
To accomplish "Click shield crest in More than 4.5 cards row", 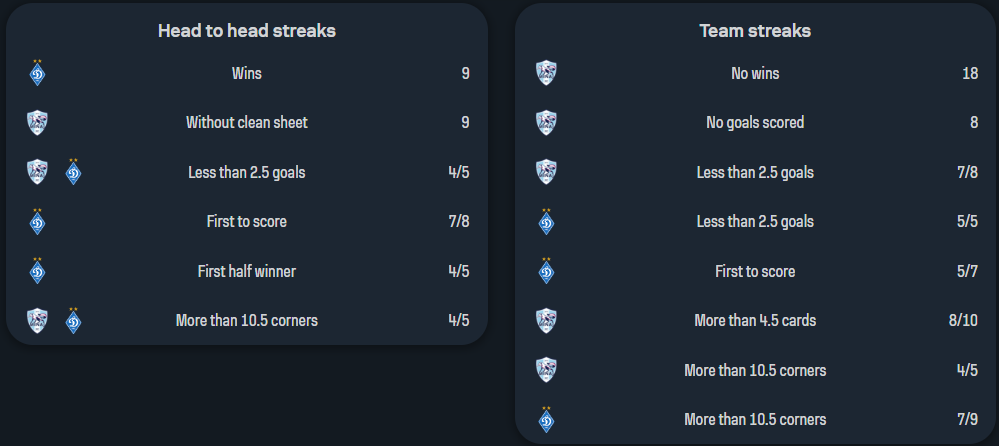I will tap(546, 321).
